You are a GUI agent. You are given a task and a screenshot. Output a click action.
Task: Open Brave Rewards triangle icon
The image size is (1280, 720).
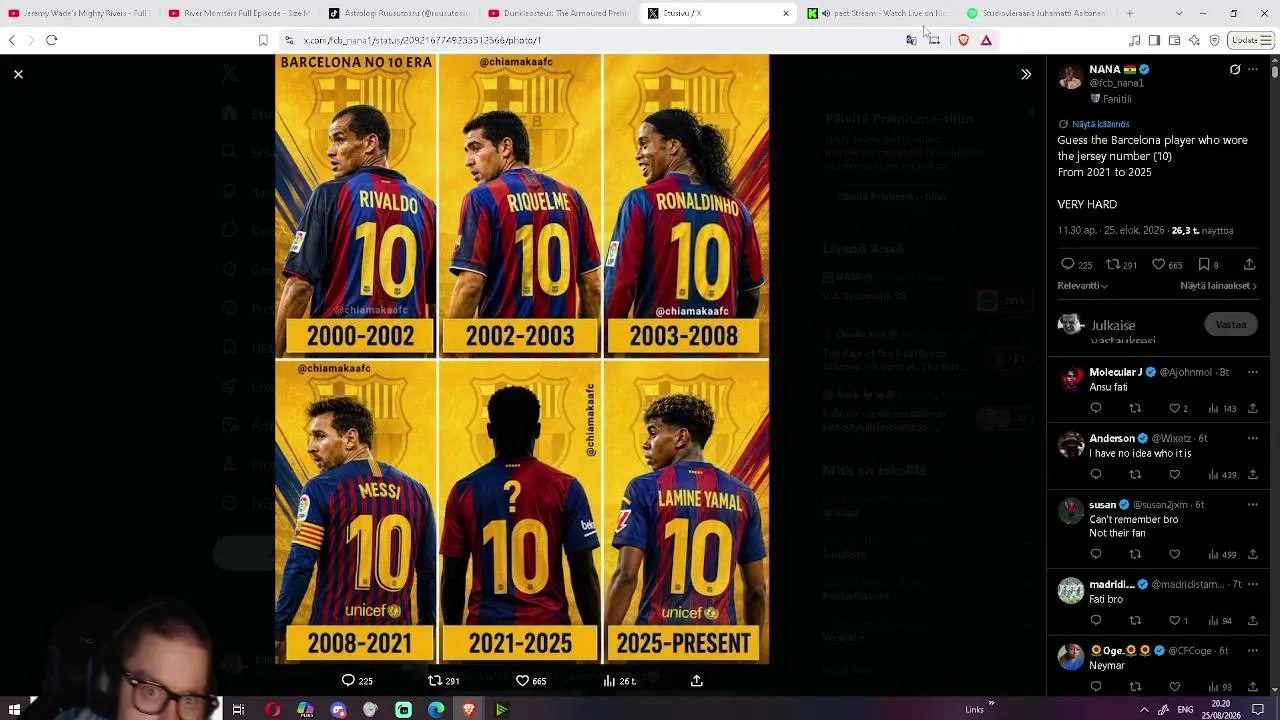[x=986, y=40]
